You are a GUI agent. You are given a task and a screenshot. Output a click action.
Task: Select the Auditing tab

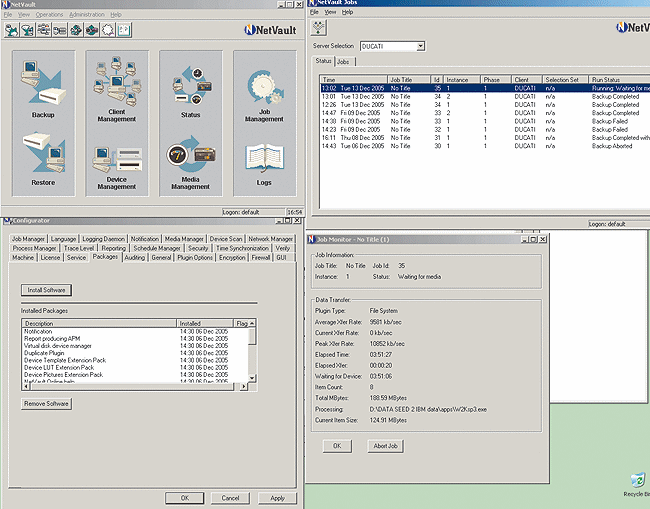coord(135,257)
